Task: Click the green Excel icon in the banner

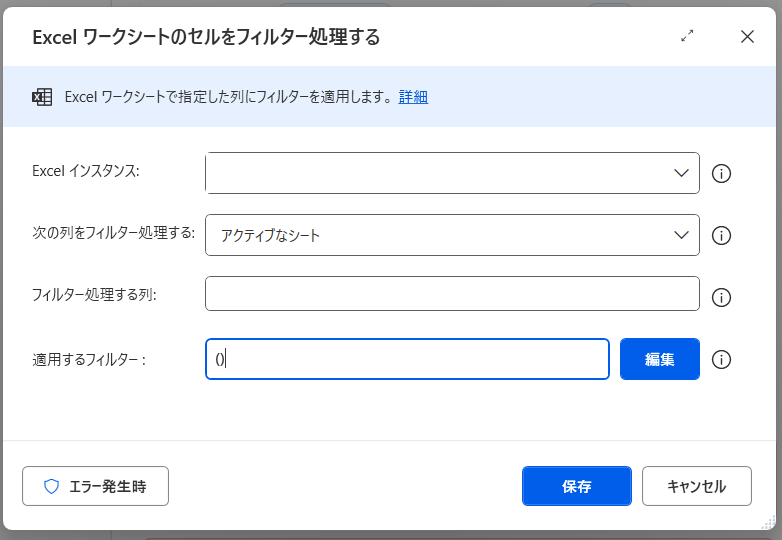Action: tap(42, 97)
